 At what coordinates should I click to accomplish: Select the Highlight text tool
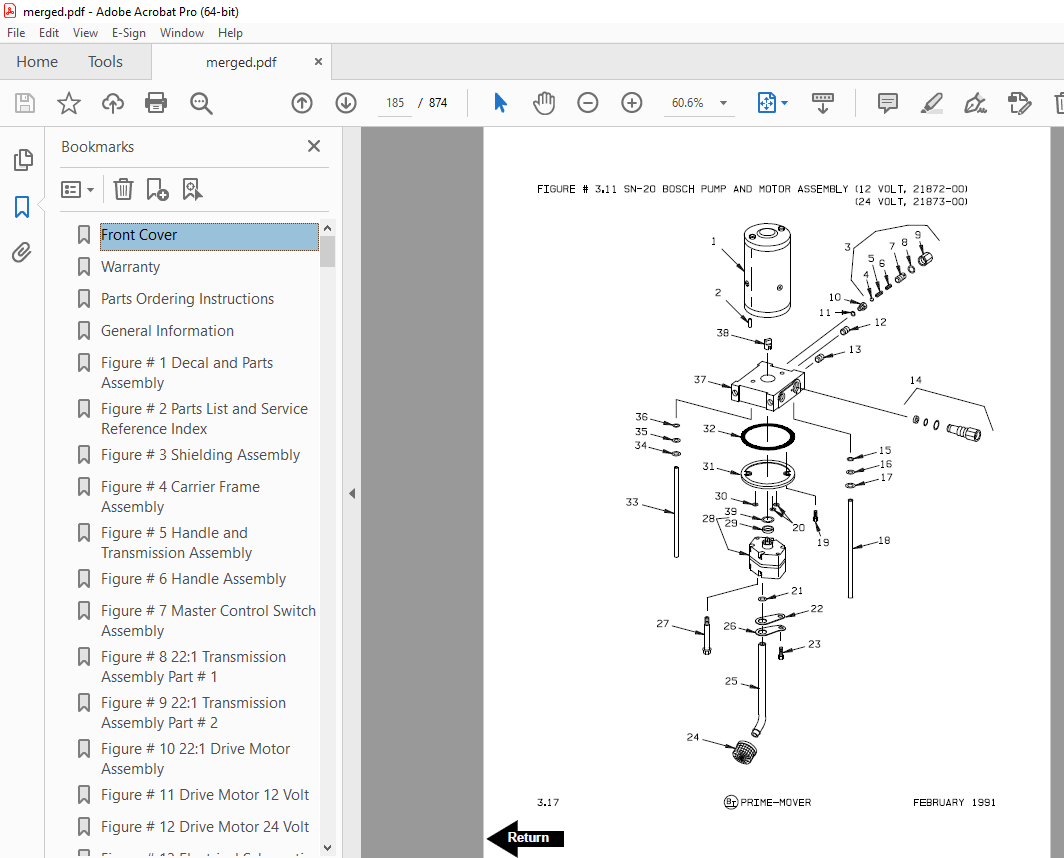tap(932, 103)
